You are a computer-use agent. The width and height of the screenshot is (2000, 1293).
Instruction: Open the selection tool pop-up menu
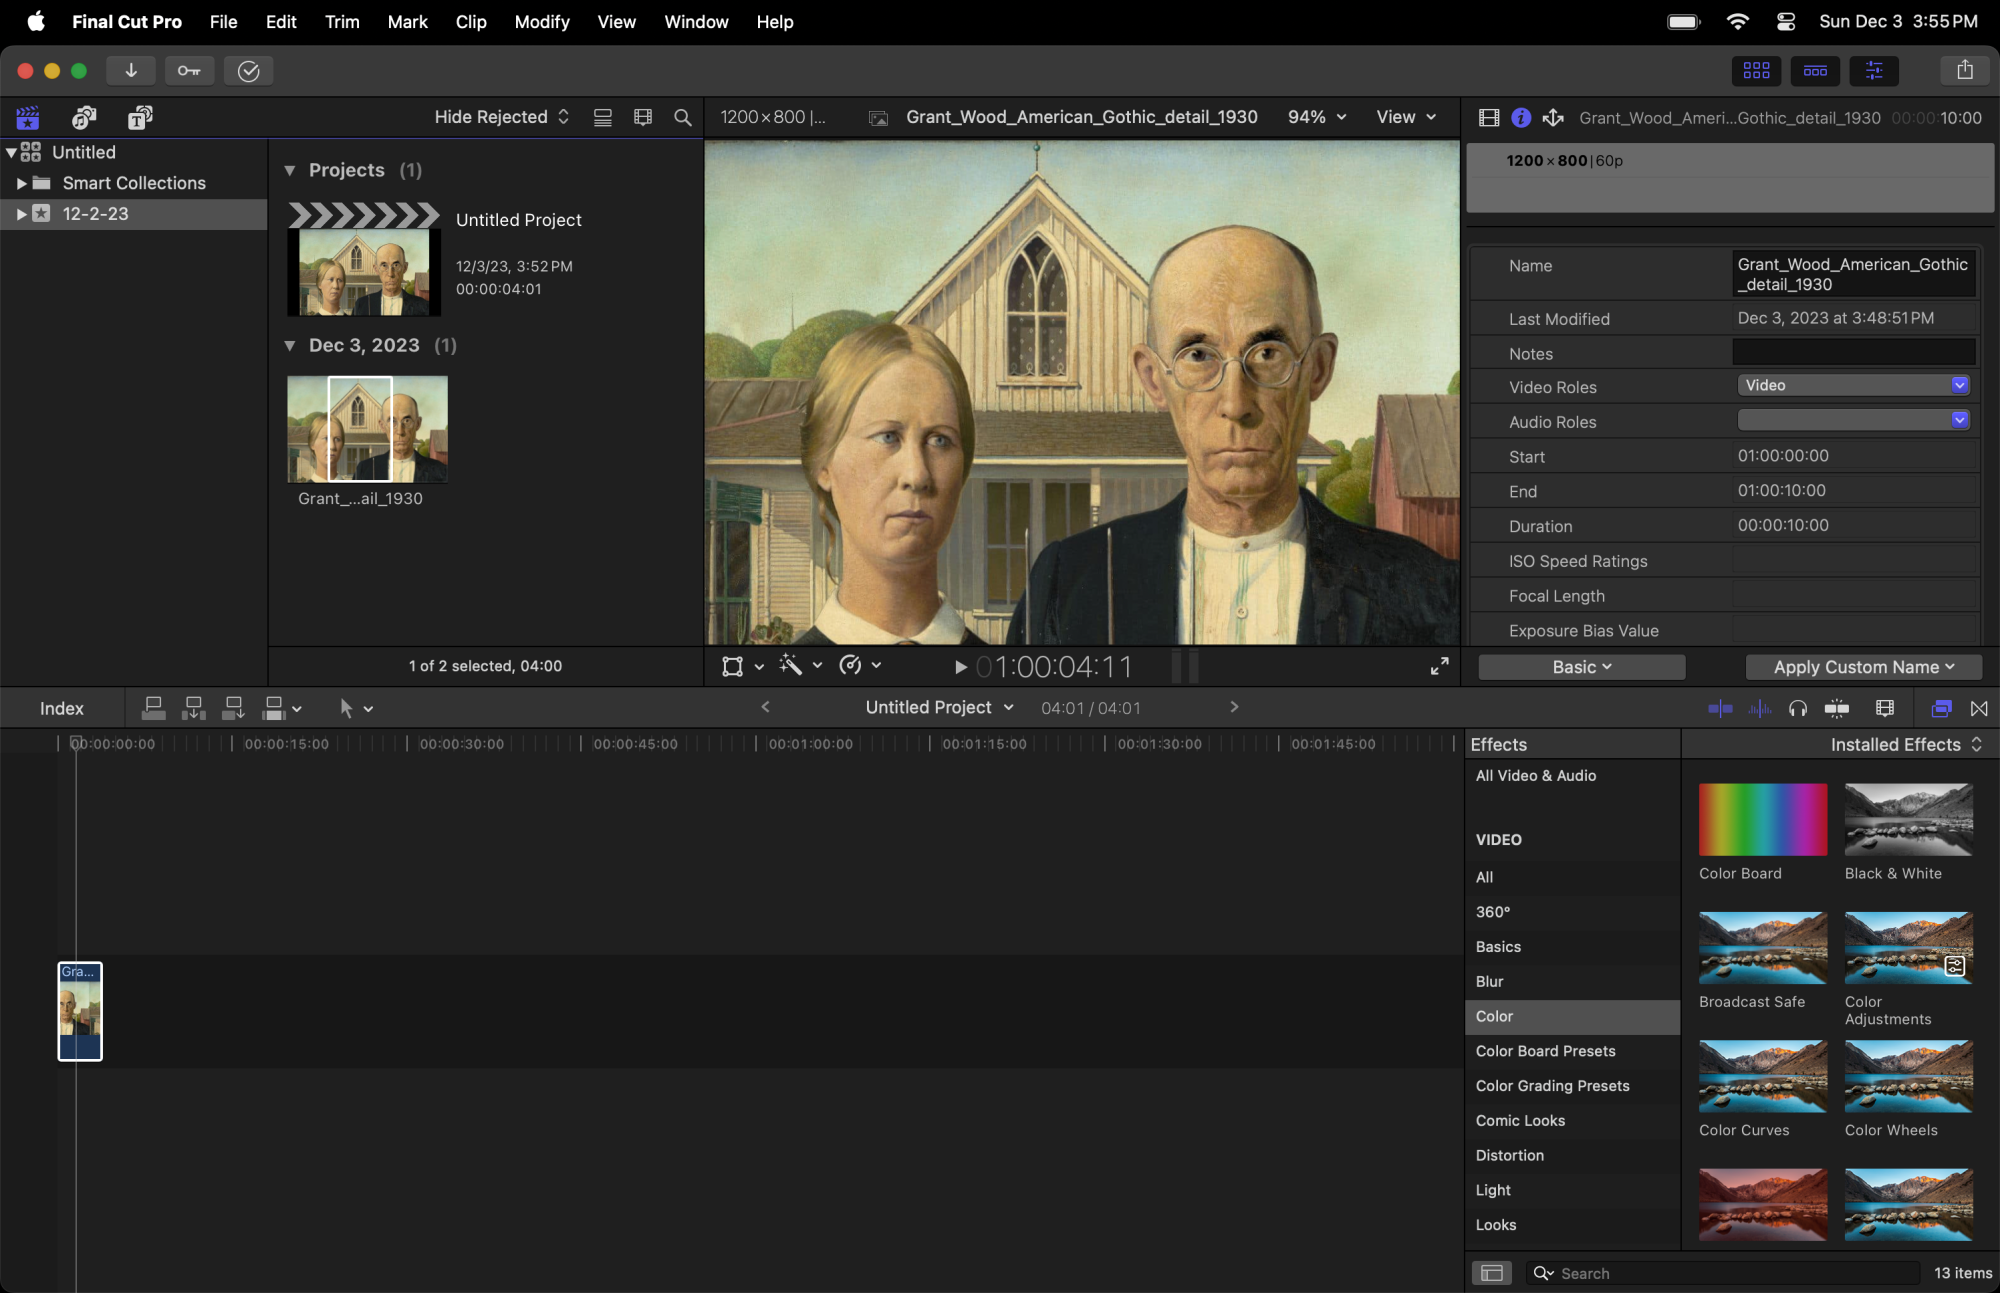tap(356, 708)
